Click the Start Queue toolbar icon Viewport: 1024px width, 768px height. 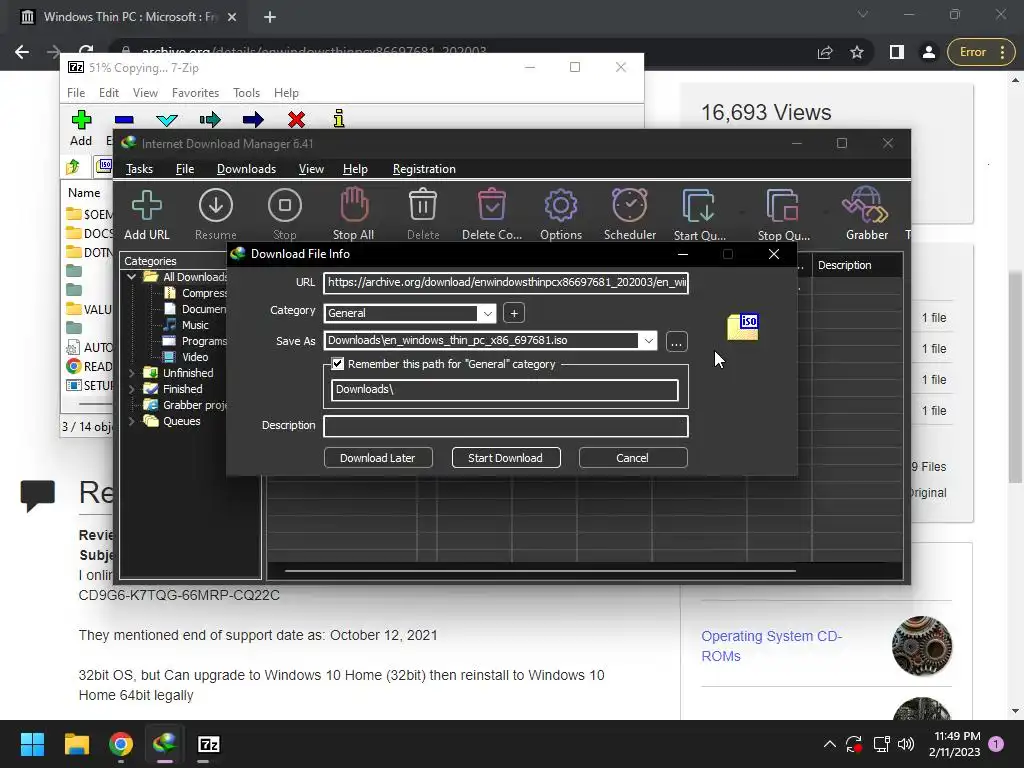tap(699, 206)
